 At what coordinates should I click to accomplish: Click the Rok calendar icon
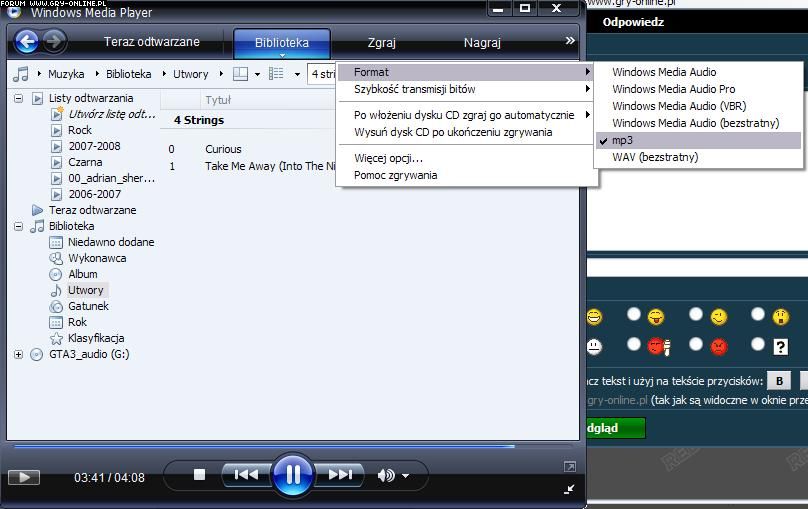tap(56, 323)
